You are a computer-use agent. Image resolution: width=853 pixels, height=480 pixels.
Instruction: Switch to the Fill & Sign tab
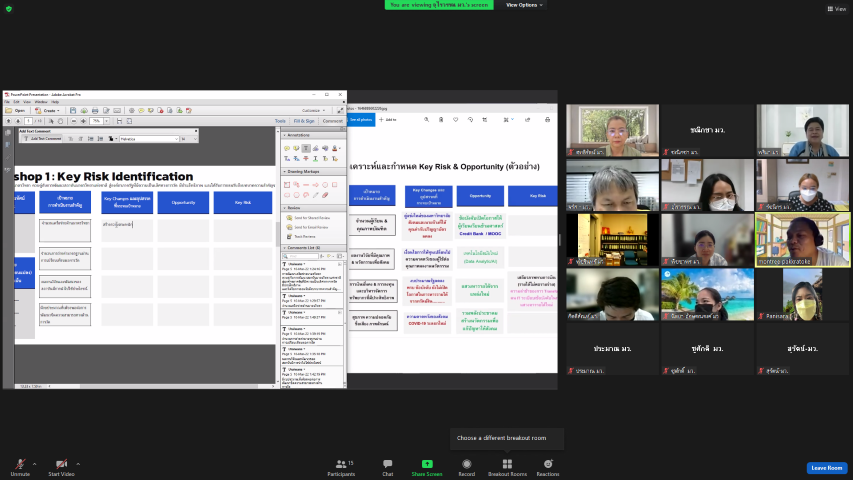click(304, 121)
